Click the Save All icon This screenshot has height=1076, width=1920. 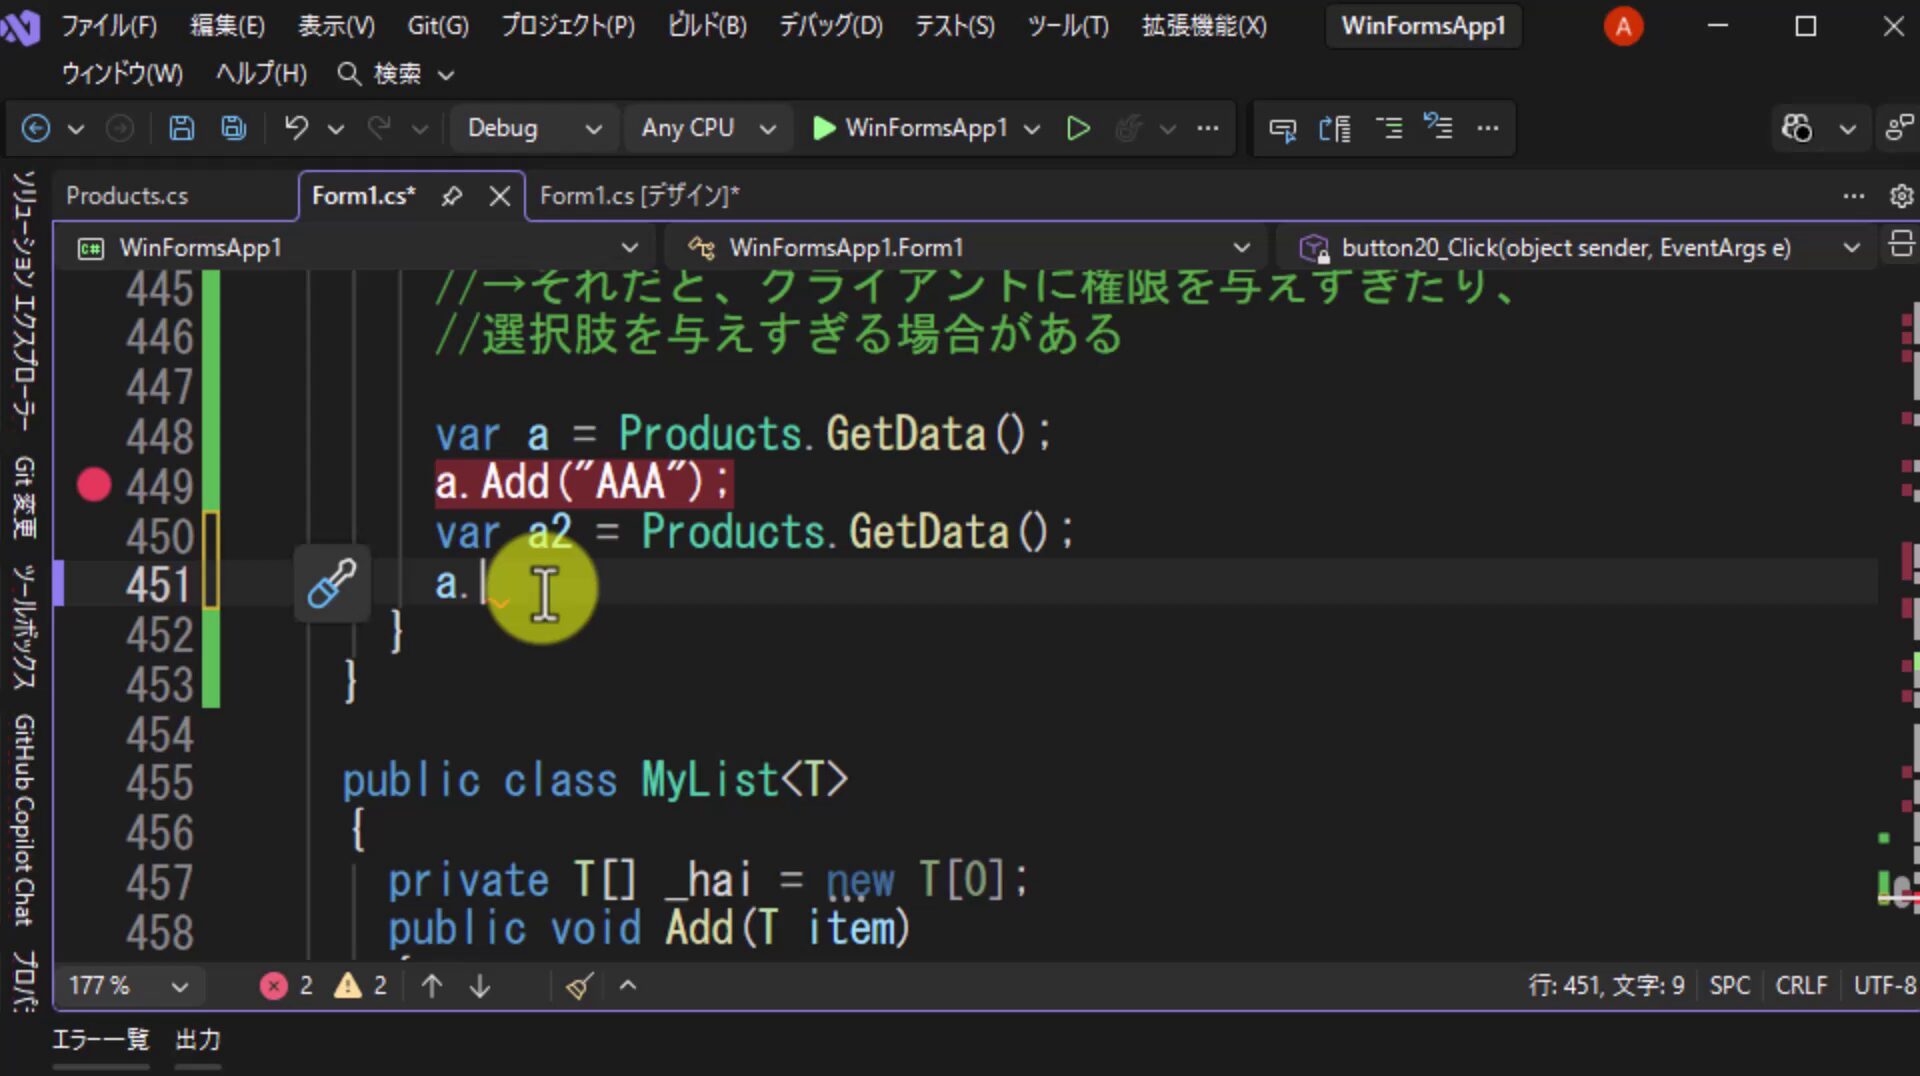(x=234, y=128)
